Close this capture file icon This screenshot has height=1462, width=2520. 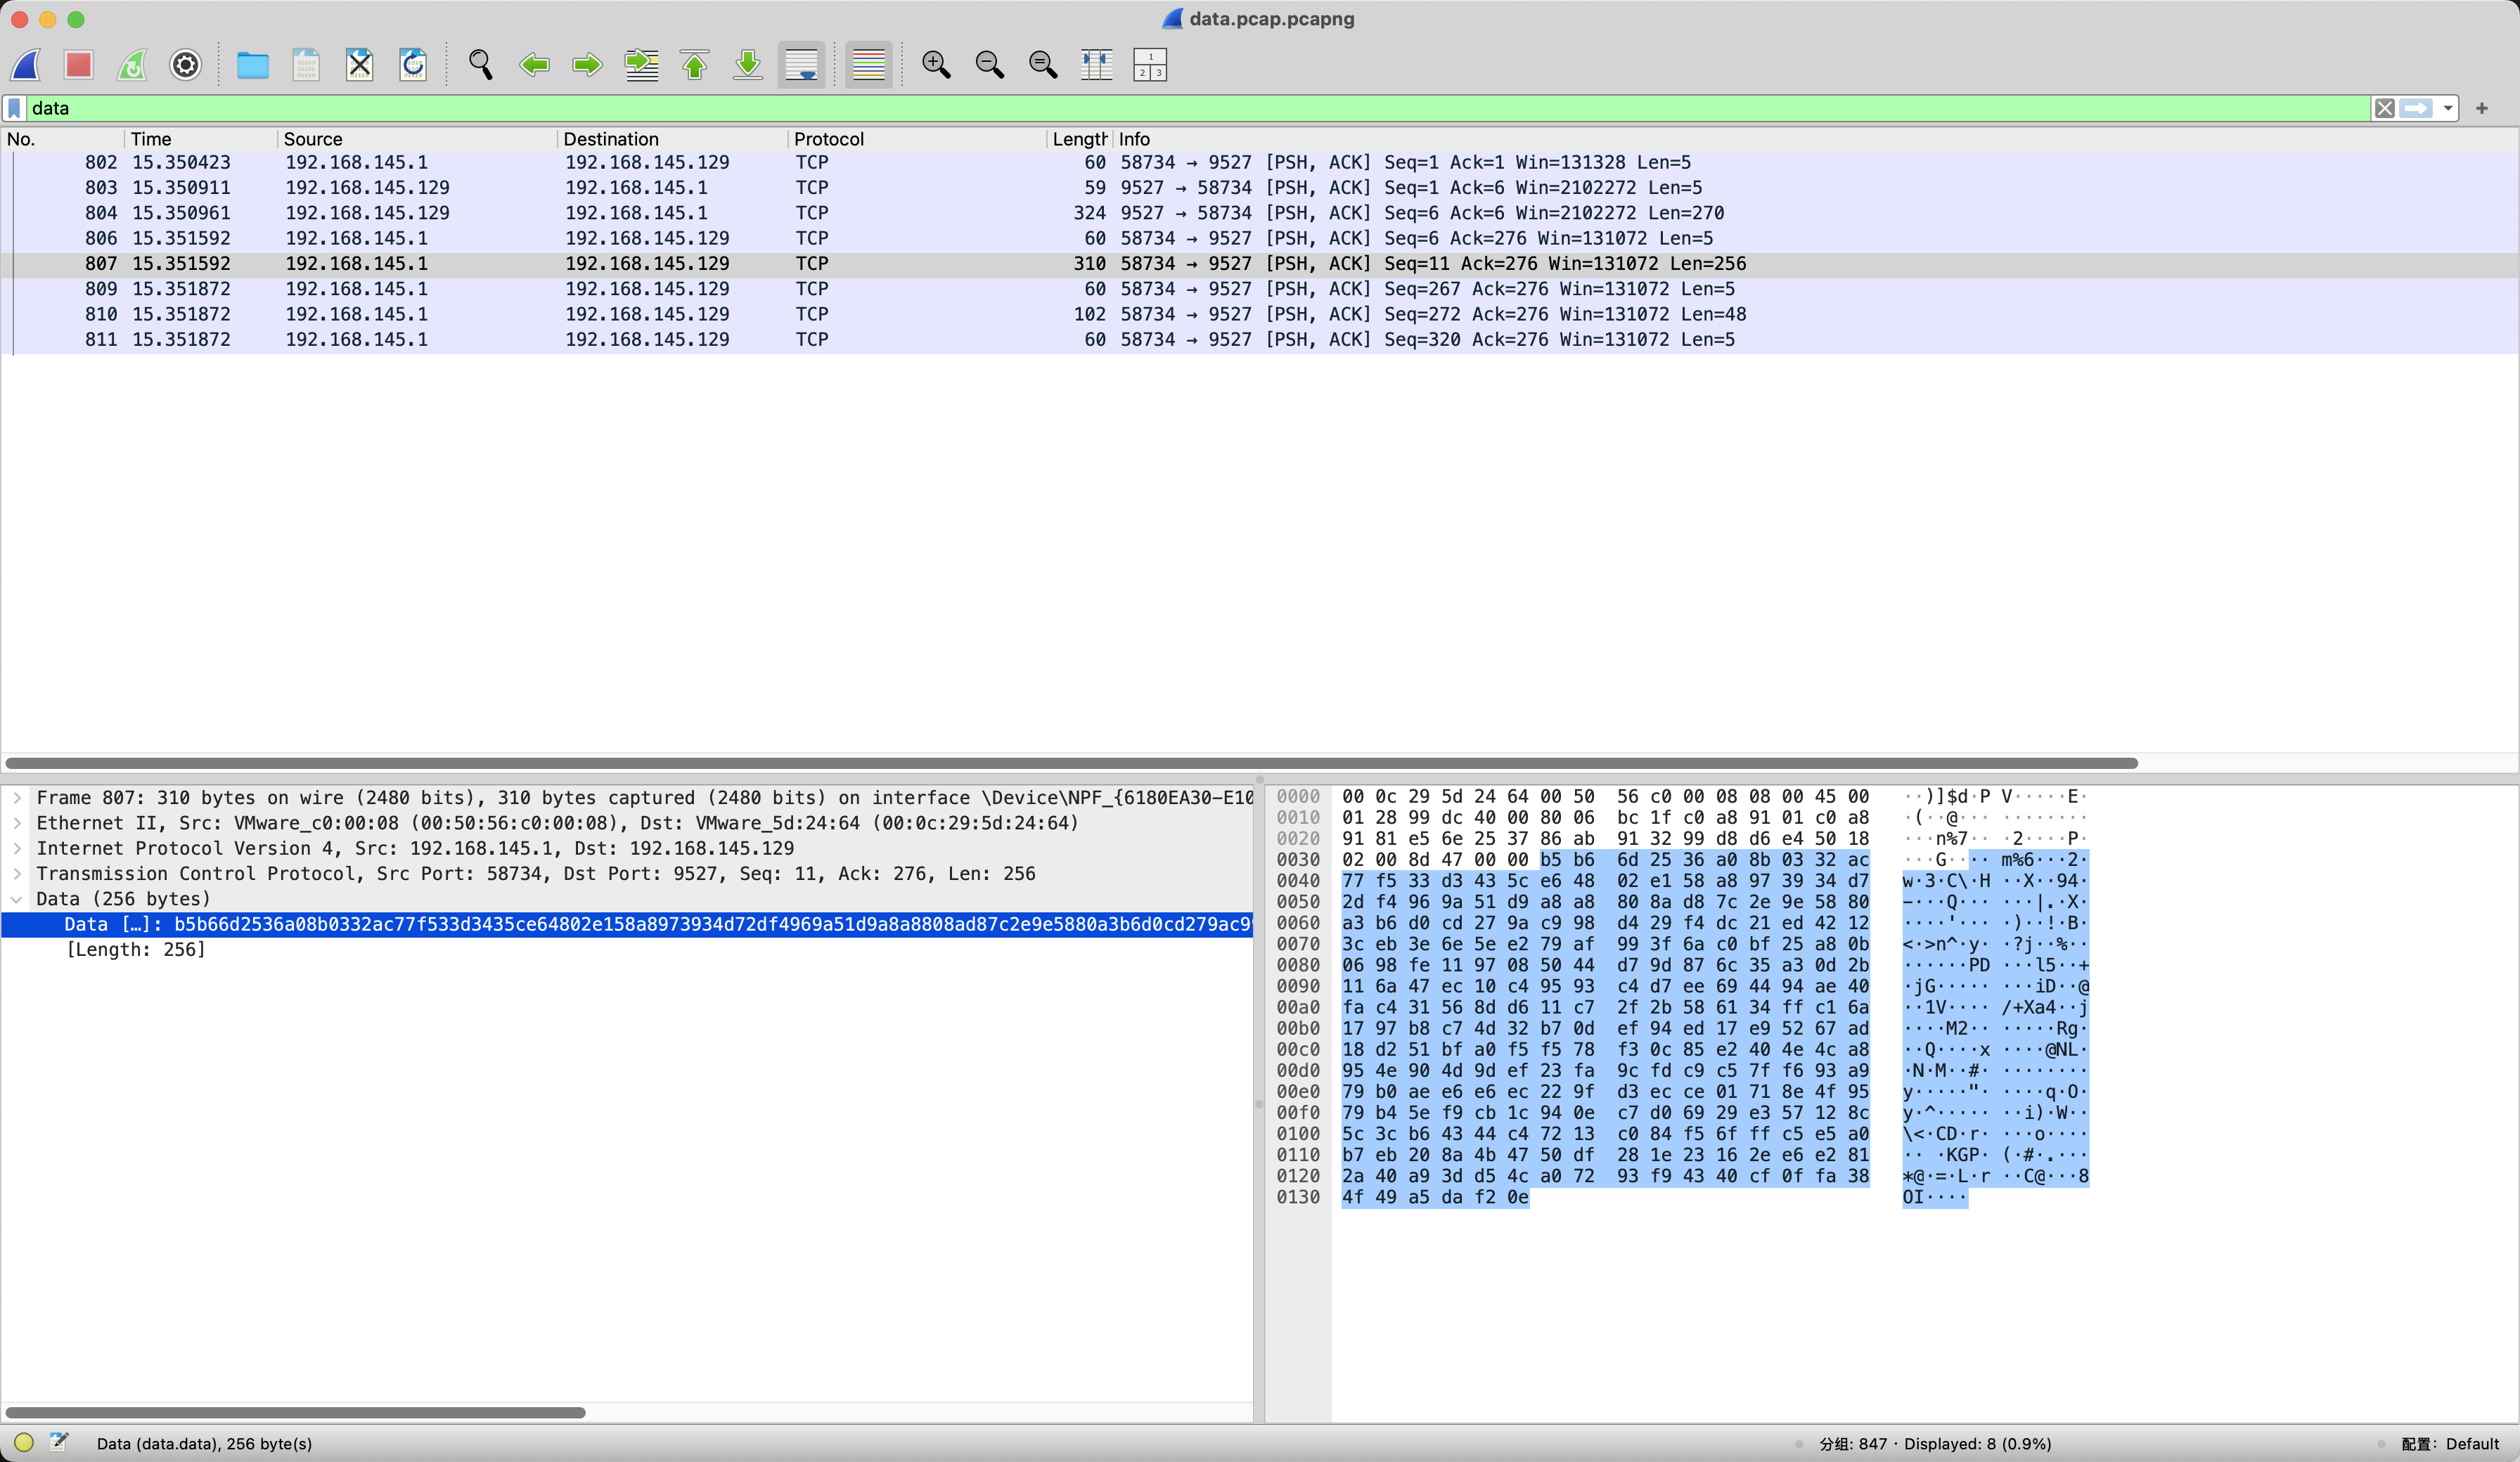[359, 65]
